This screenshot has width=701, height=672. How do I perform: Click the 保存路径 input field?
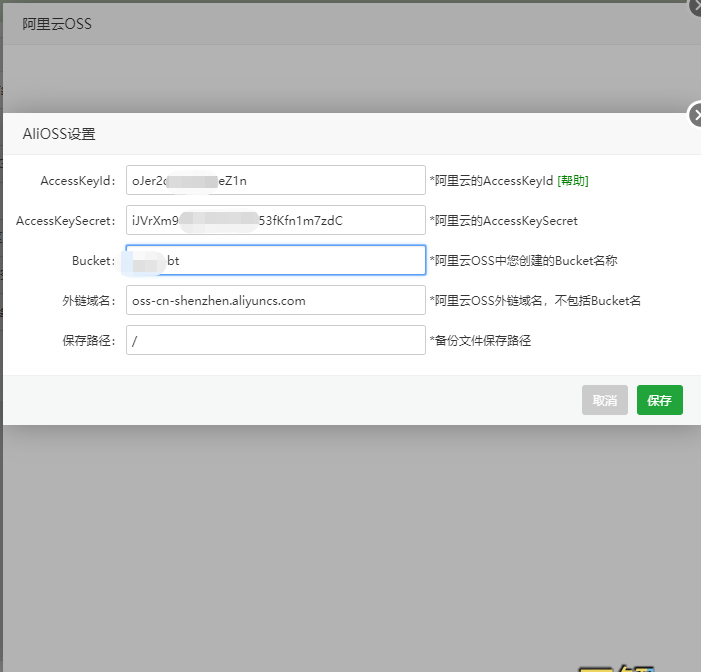tap(275, 340)
